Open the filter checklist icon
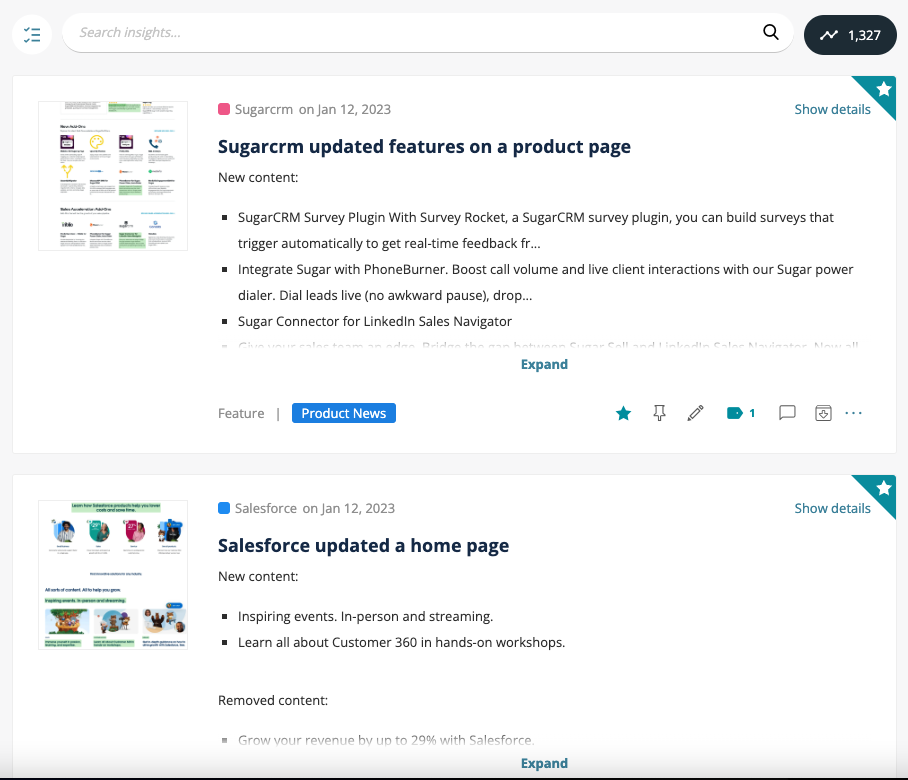The image size is (908, 780). [x=32, y=35]
